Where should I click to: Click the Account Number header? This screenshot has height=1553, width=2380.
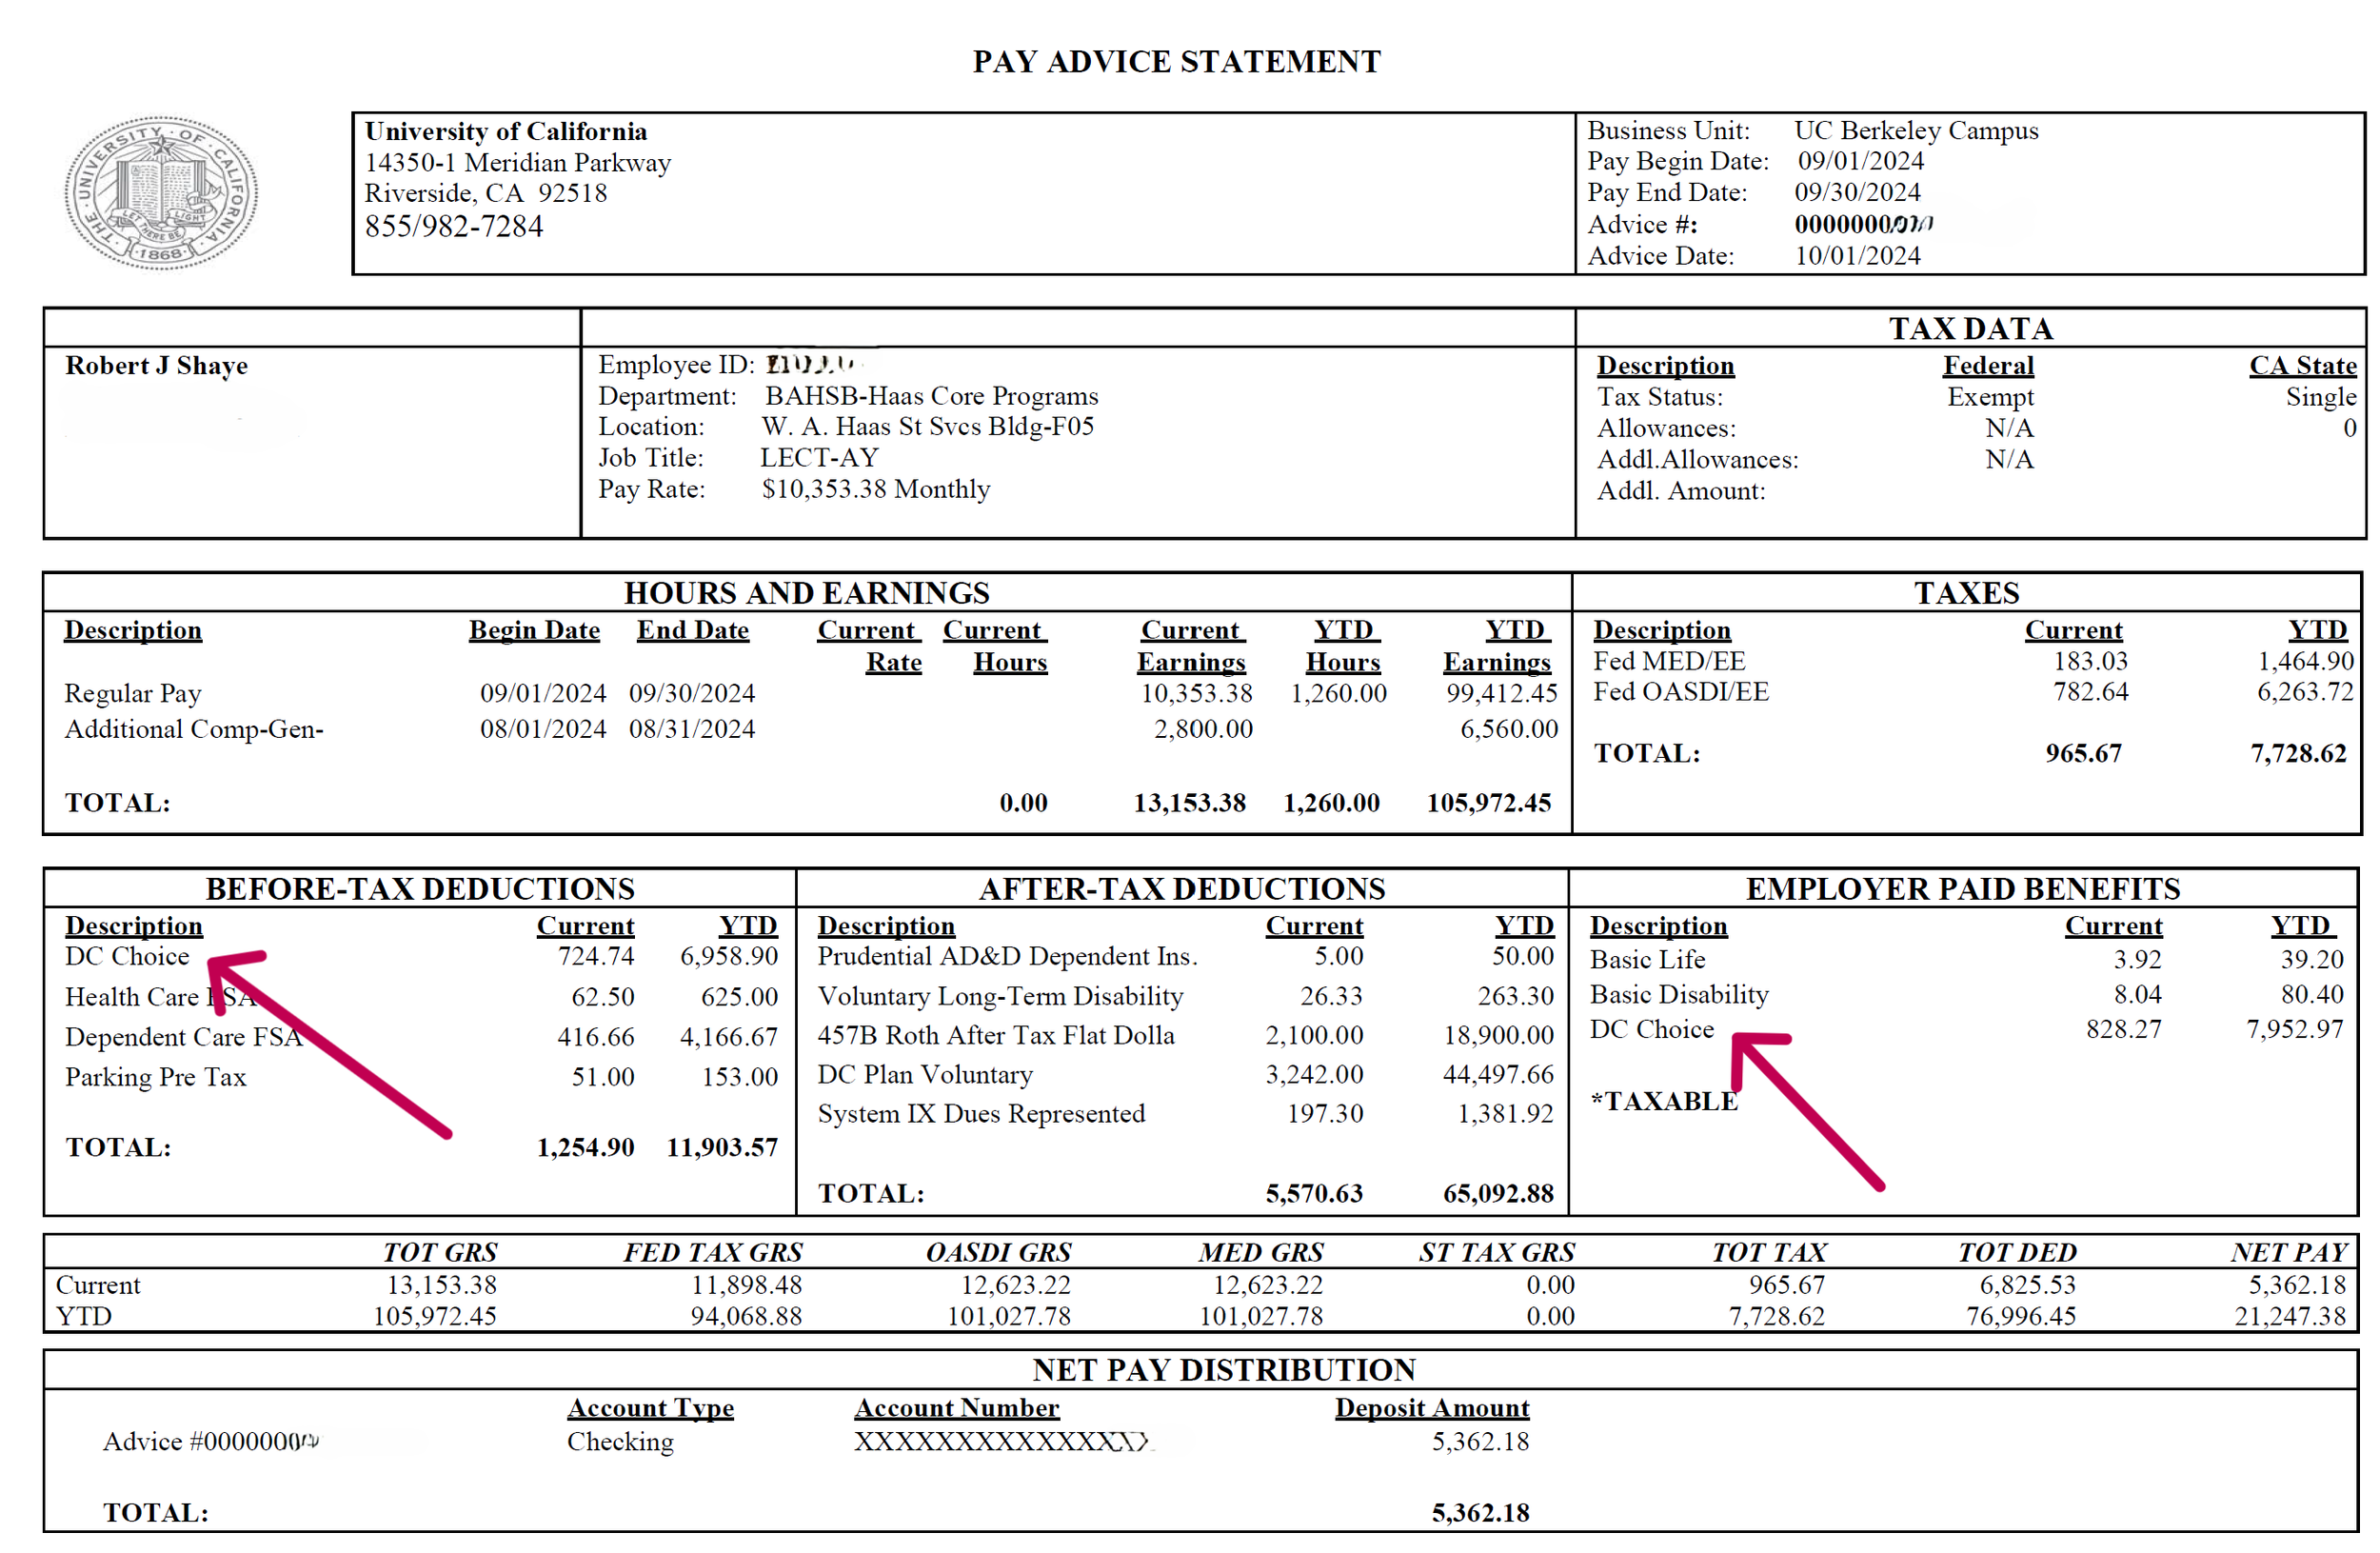(956, 1408)
